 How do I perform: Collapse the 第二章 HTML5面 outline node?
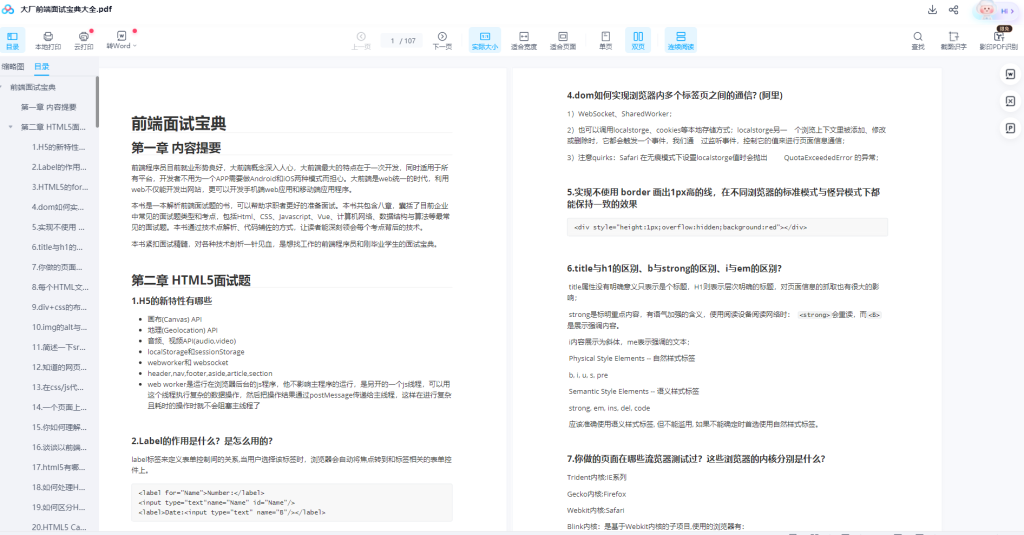click(x=10, y=127)
